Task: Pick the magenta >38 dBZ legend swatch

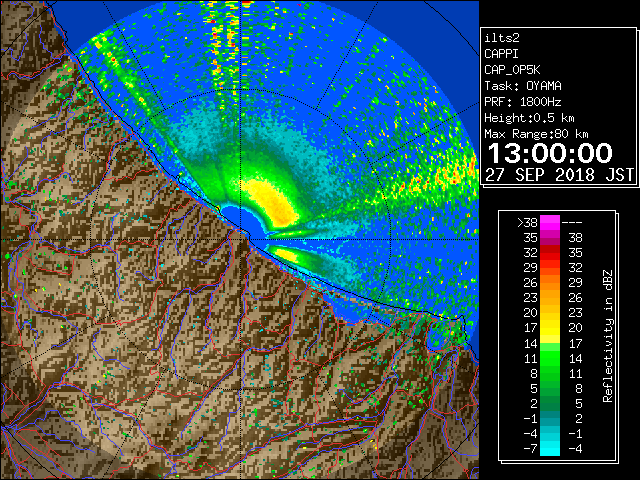Action: click(x=550, y=223)
